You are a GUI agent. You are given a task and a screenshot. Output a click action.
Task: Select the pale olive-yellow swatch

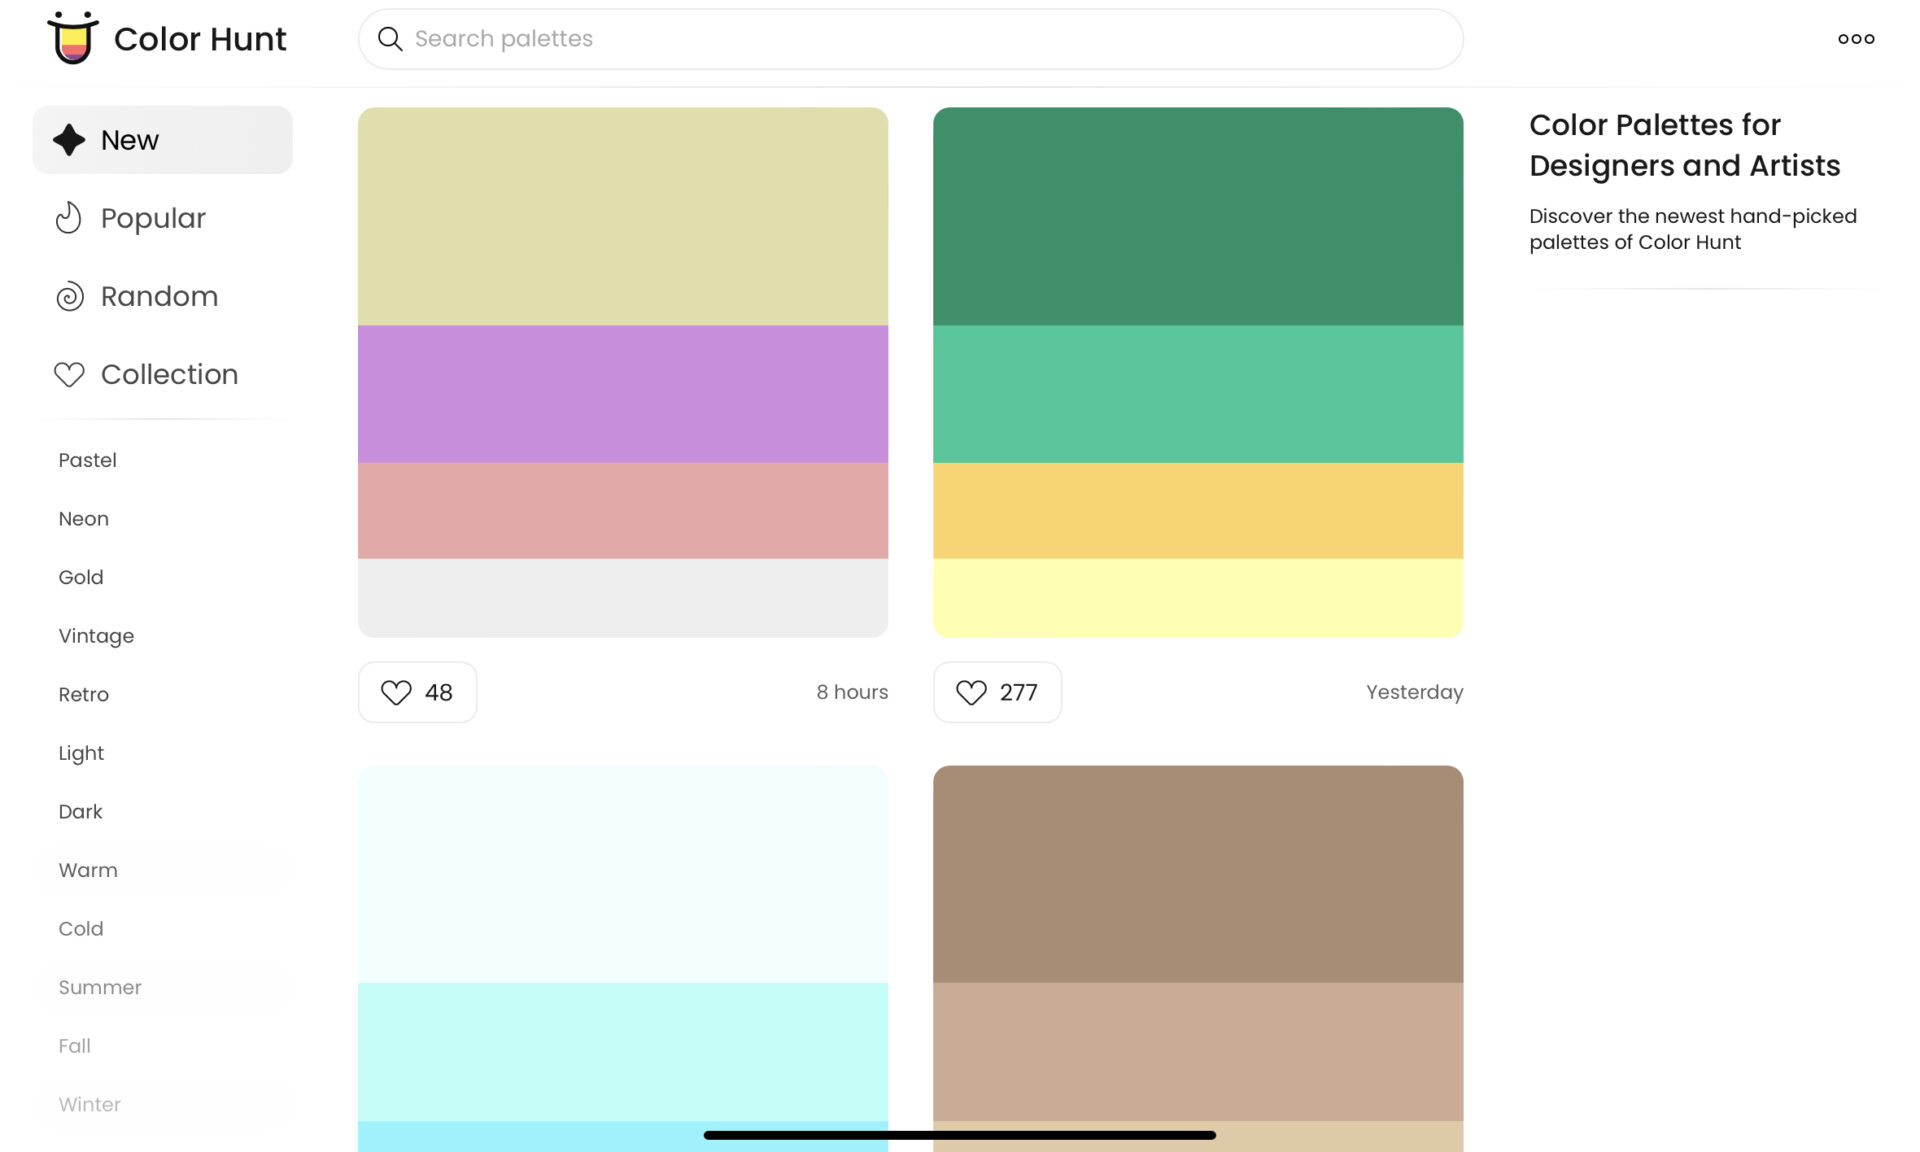point(623,216)
